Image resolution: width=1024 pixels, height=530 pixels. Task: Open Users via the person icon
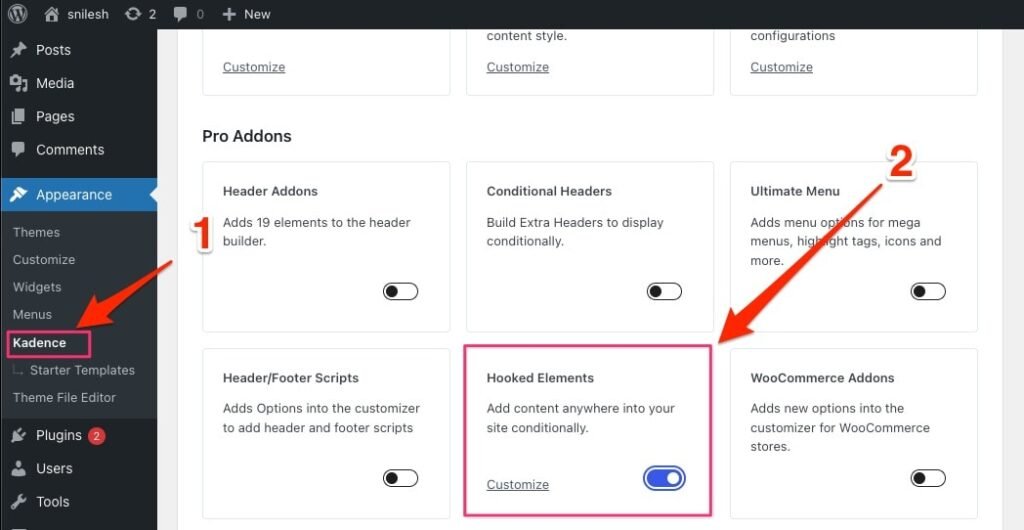(18, 468)
